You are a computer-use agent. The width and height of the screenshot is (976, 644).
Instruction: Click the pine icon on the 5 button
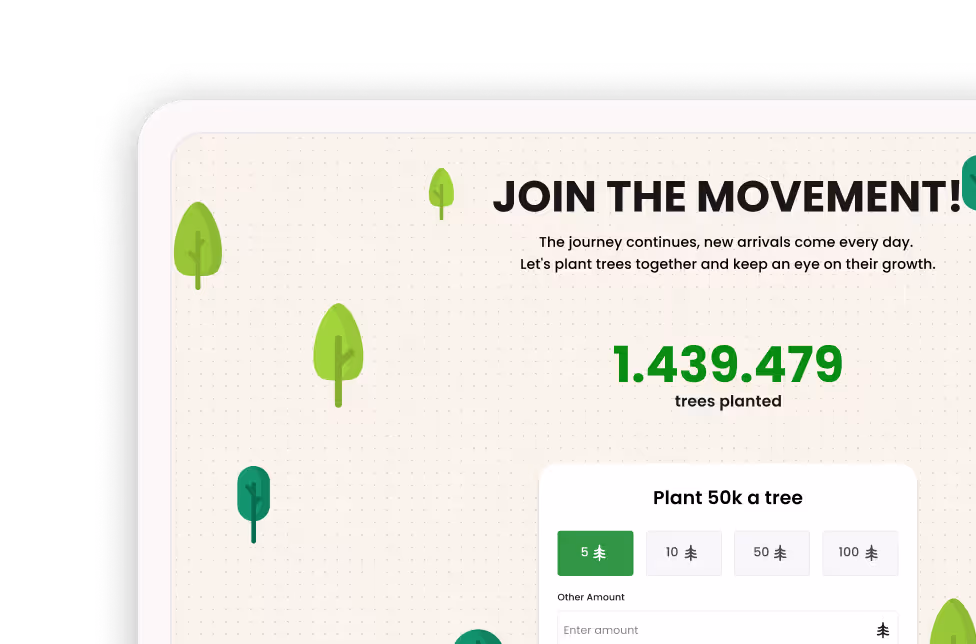[599, 553]
